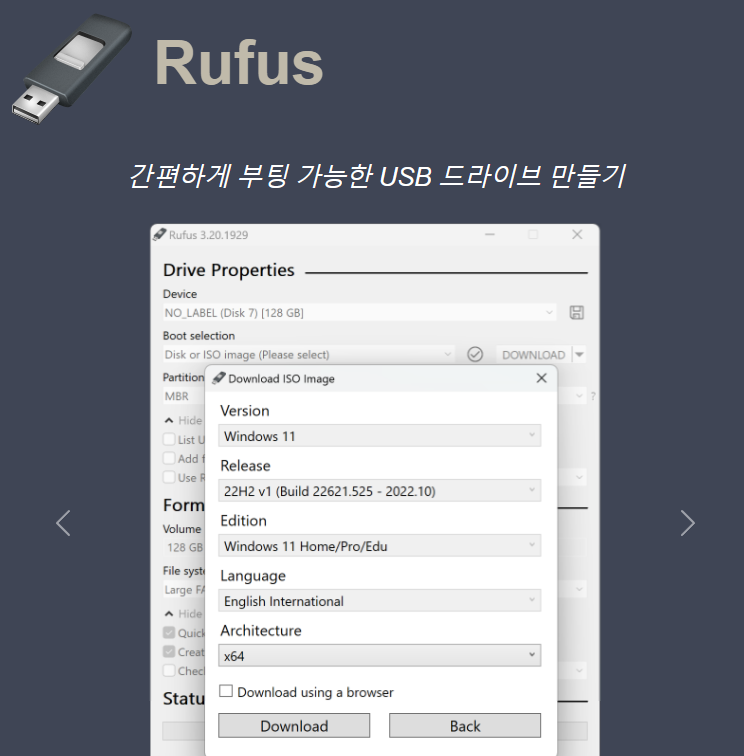Screen dimensions: 744x756
Task: Toggle the Use Rufus MBR checkbox
Action: click(x=169, y=477)
